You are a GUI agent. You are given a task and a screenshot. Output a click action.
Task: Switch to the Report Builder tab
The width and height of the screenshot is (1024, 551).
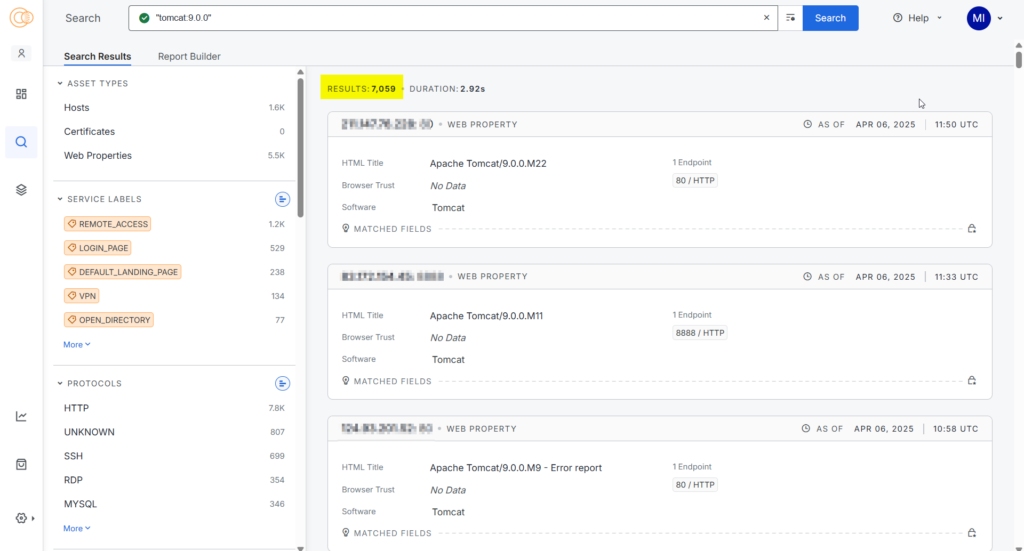(189, 56)
